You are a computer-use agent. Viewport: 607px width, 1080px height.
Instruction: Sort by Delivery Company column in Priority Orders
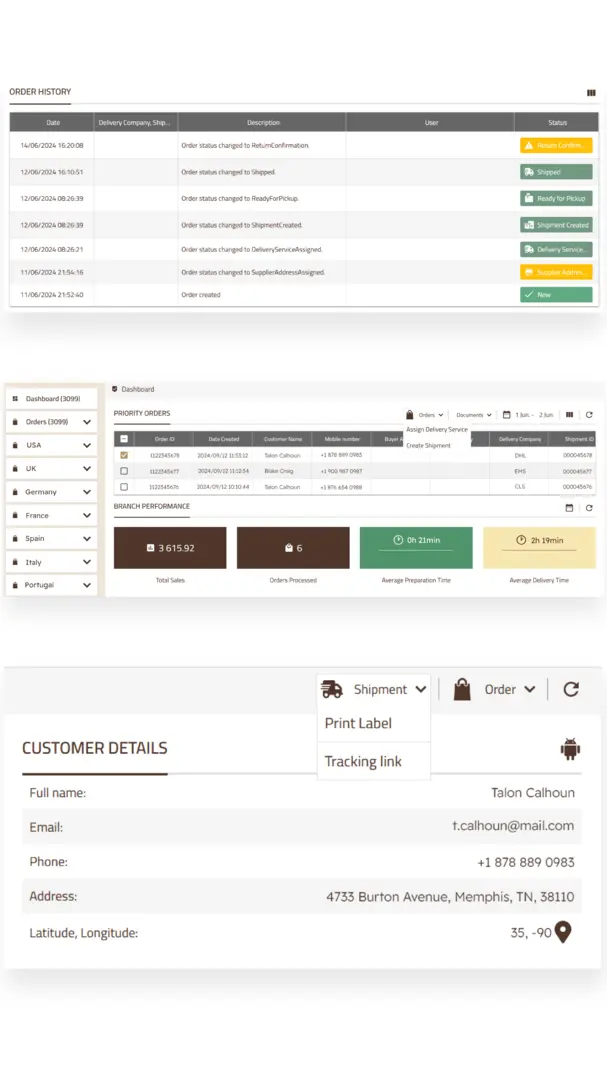pyautogui.click(x=519, y=439)
